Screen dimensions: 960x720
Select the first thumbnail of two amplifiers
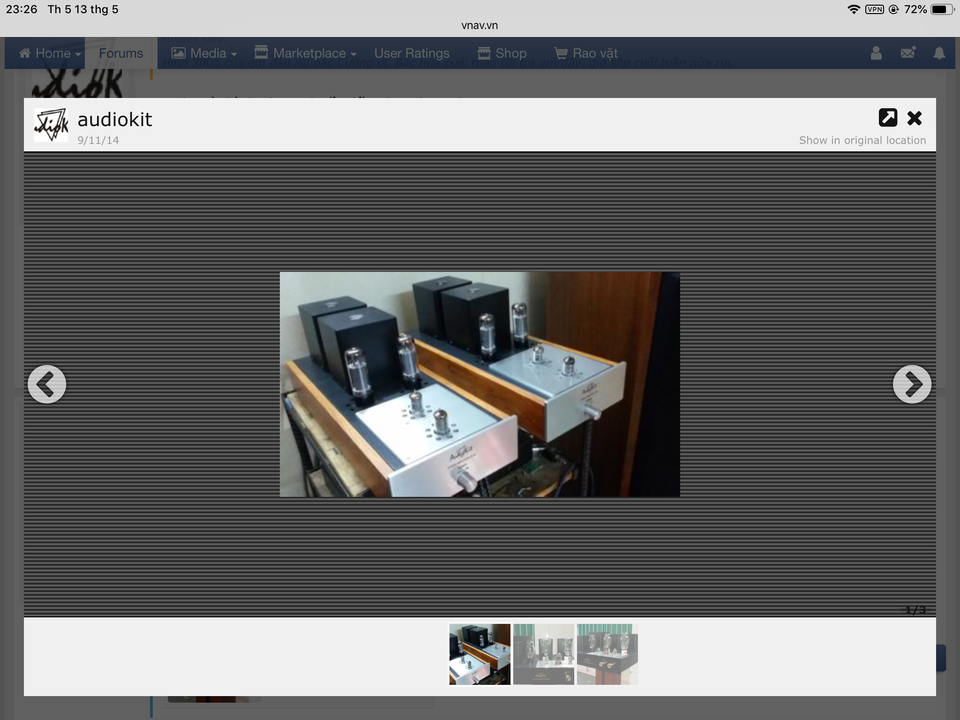pyautogui.click(x=479, y=654)
